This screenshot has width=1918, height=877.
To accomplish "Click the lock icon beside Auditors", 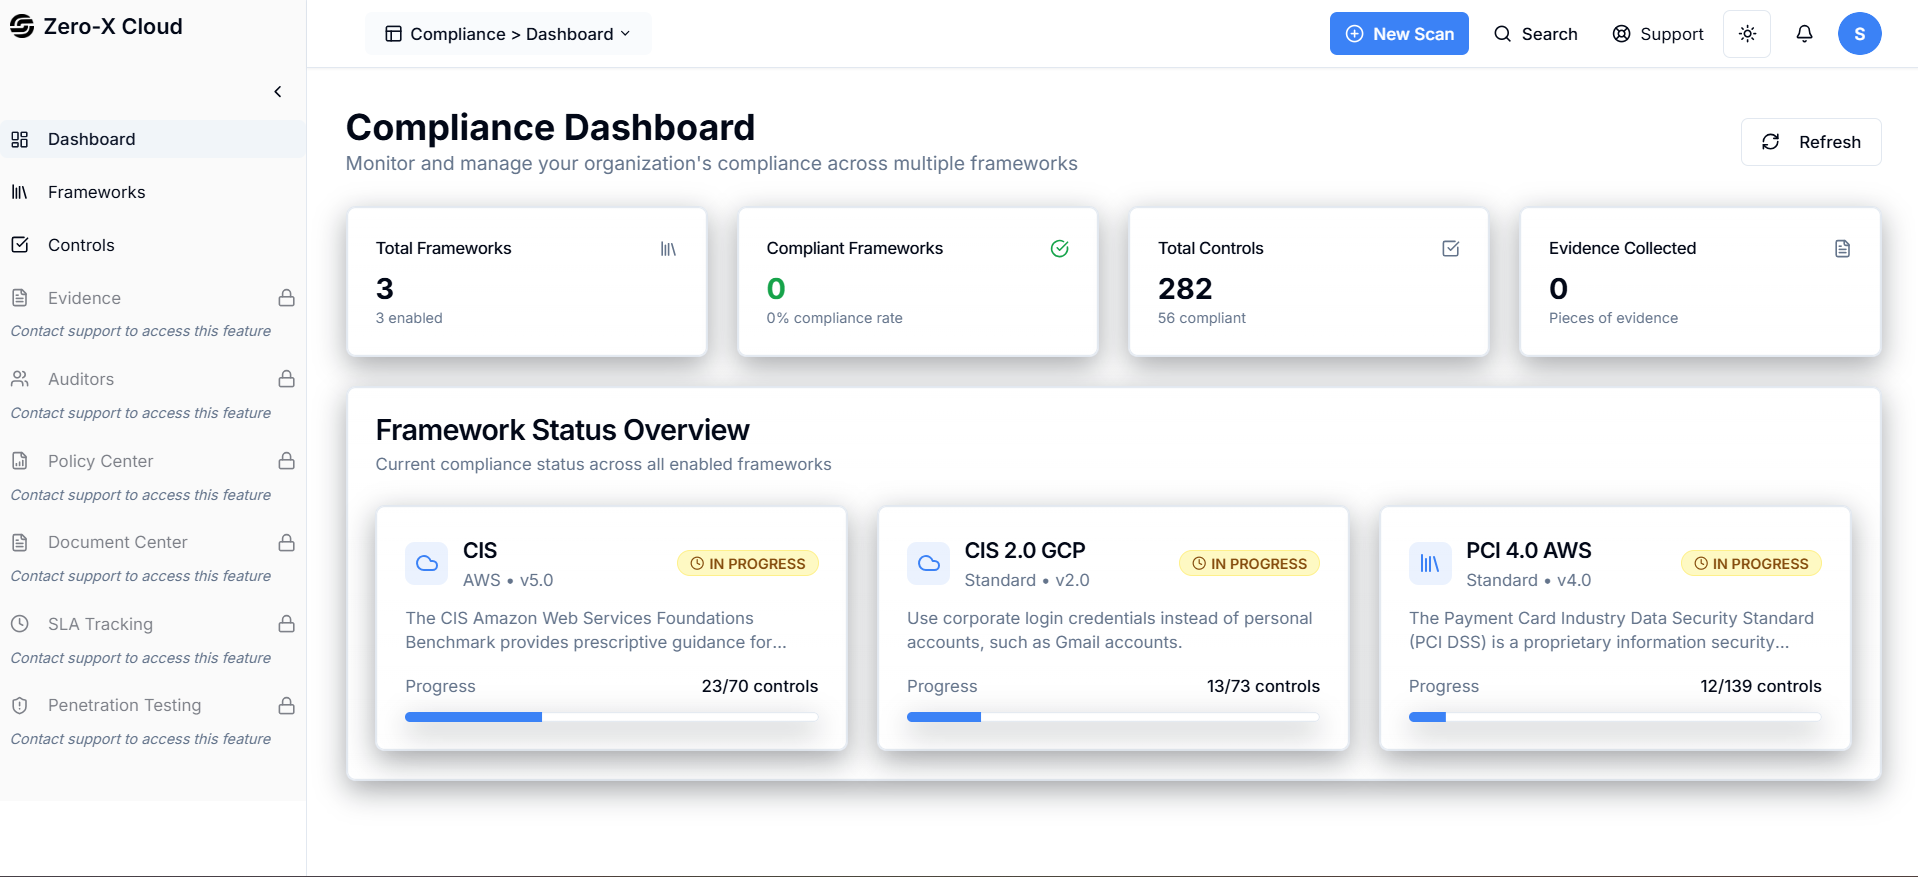I will click(x=287, y=379).
